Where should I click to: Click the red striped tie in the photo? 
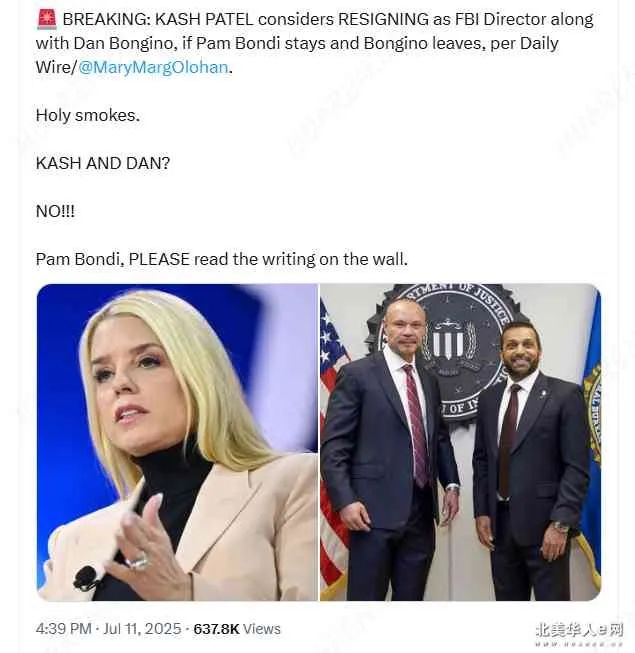[416, 426]
